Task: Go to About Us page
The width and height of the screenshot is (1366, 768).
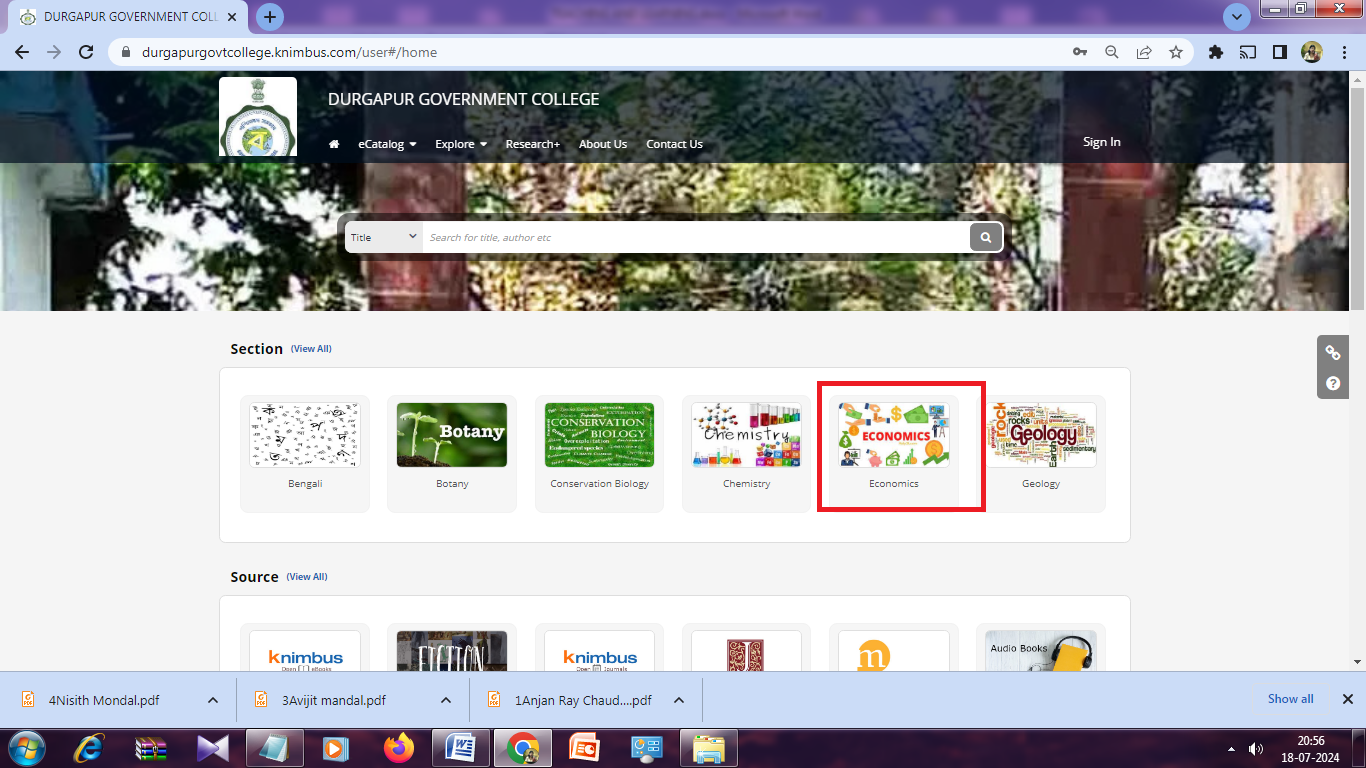Action: click(602, 144)
